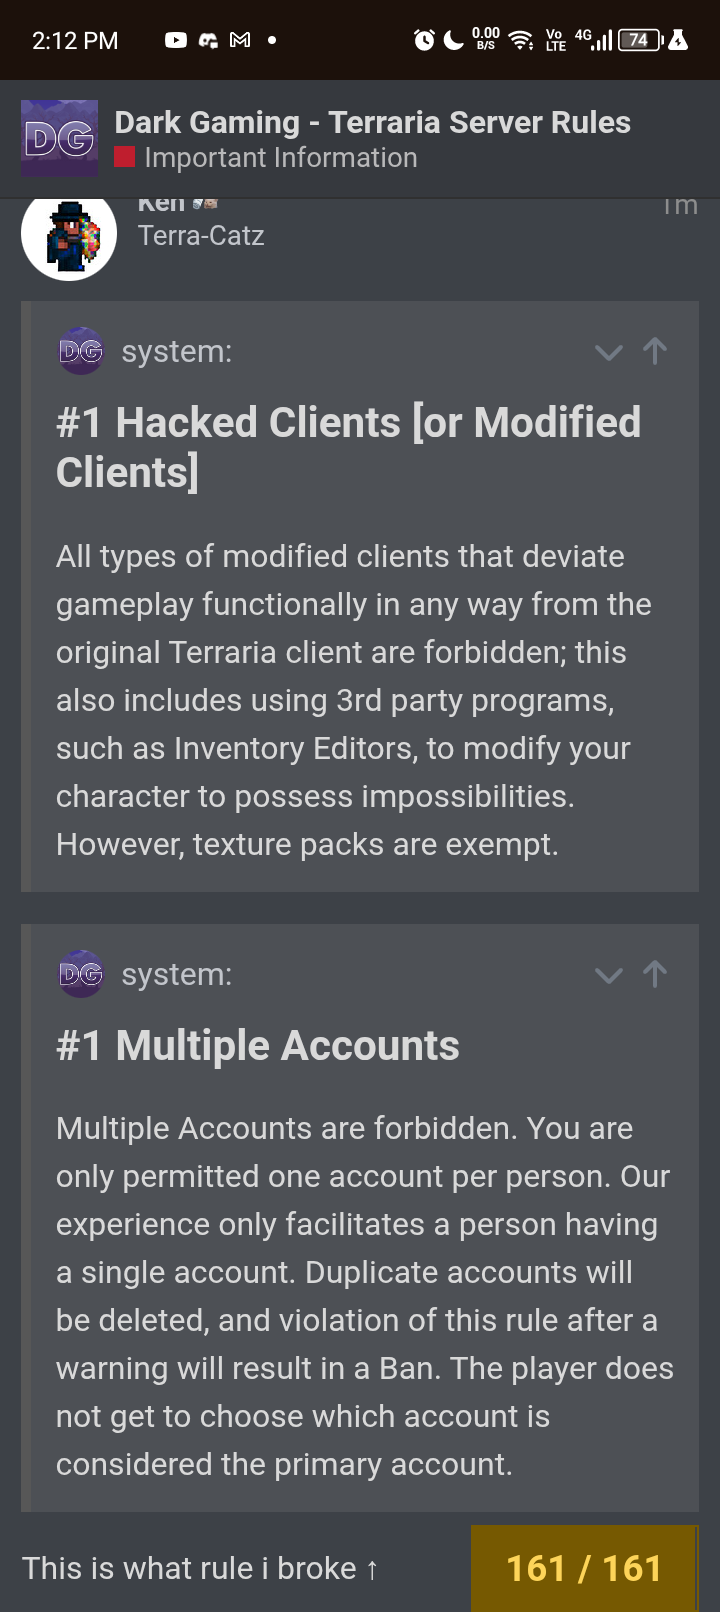Collapse the Hacked Clients quote chevron
The width and height of the screenshot is (720, 1612).
pyautogui.click(x=608, y=352)
